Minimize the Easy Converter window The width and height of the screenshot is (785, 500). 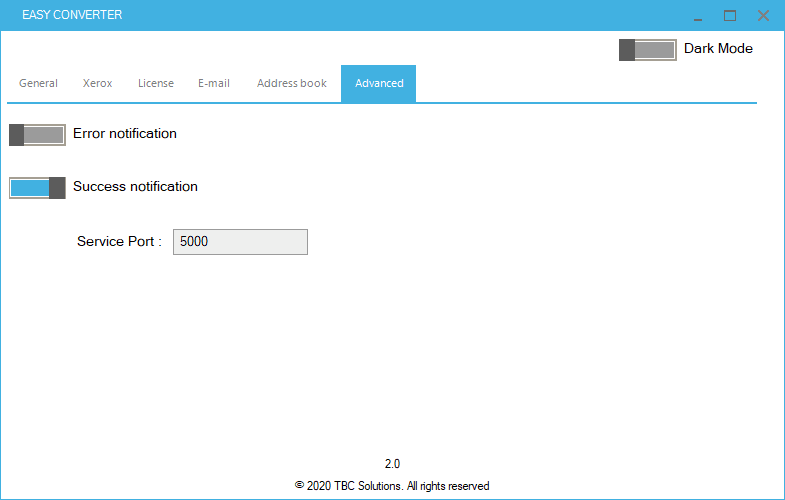(x=697, y=16)
